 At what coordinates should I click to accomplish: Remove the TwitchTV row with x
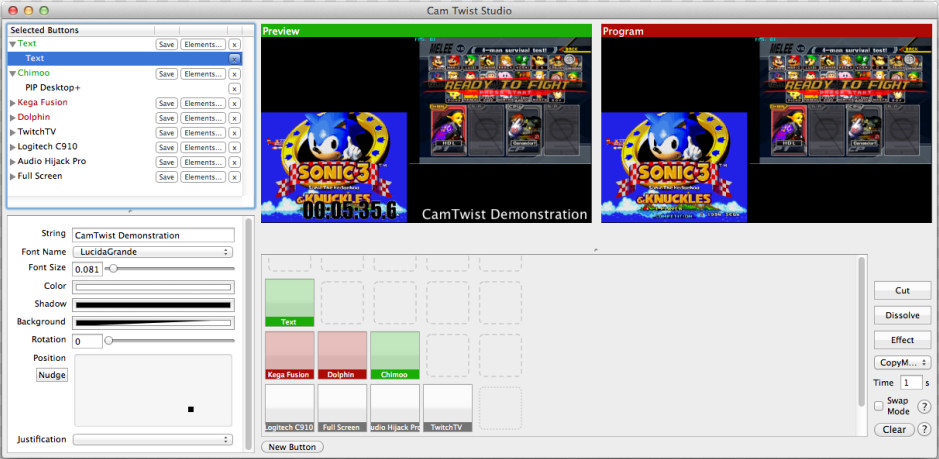click(235, 132)
